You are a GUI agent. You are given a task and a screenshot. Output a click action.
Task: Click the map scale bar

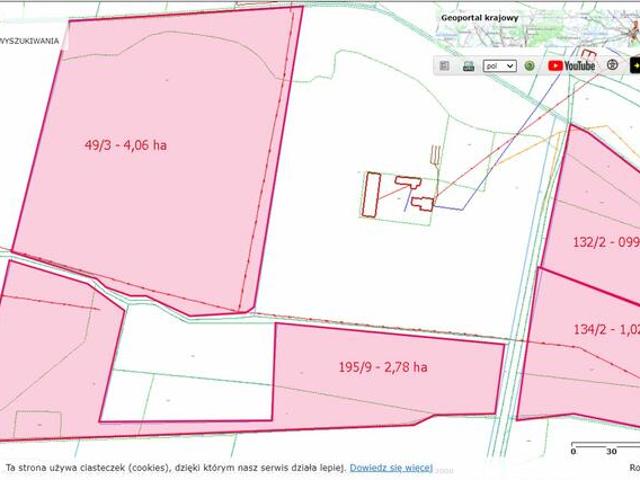[x=605, y=448]
